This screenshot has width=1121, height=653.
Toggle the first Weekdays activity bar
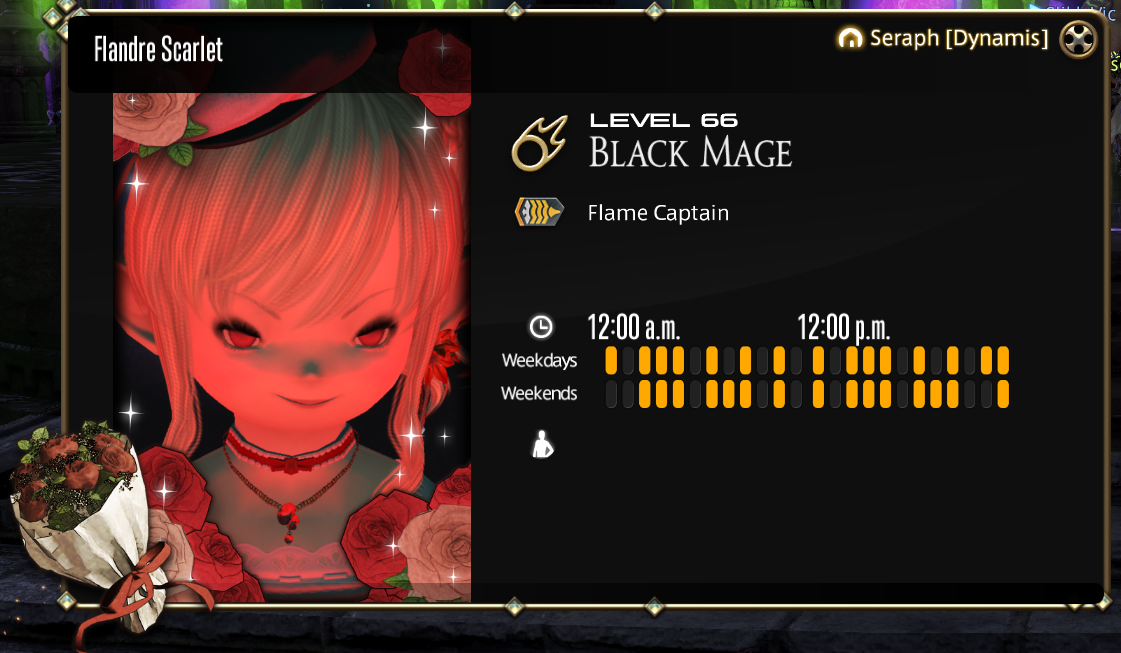(x=611, y=360)
